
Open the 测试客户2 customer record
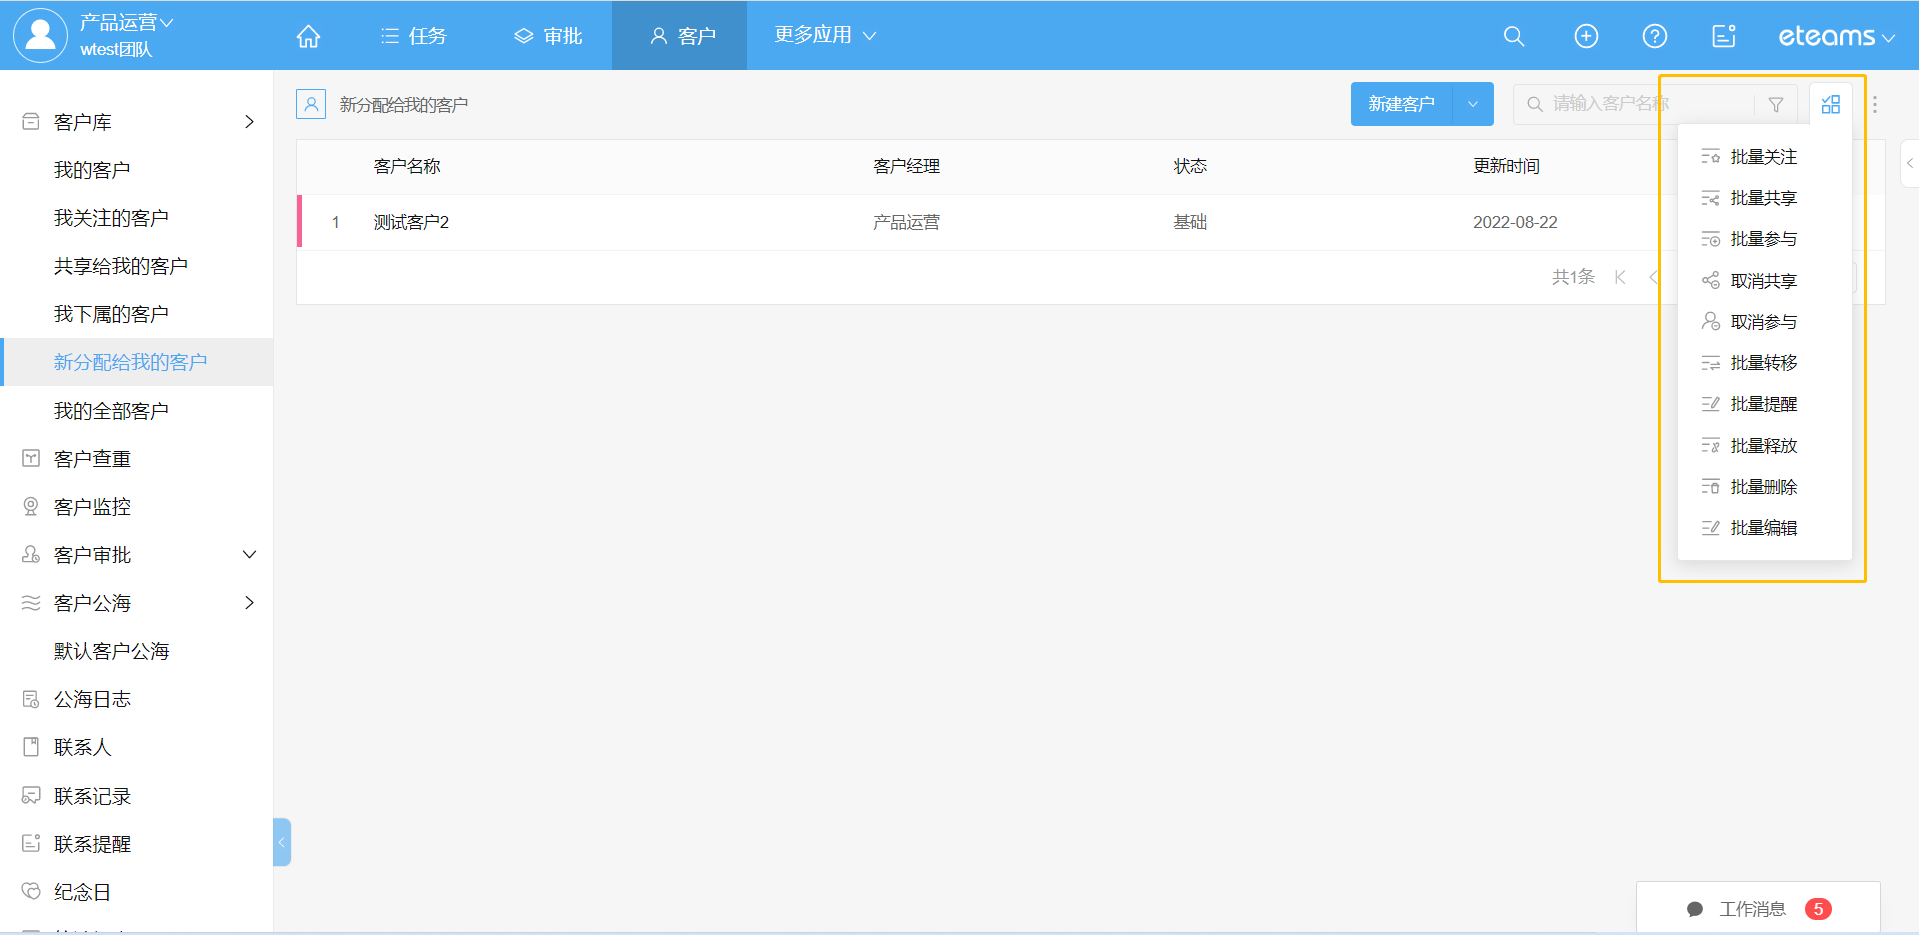(411, 222)
